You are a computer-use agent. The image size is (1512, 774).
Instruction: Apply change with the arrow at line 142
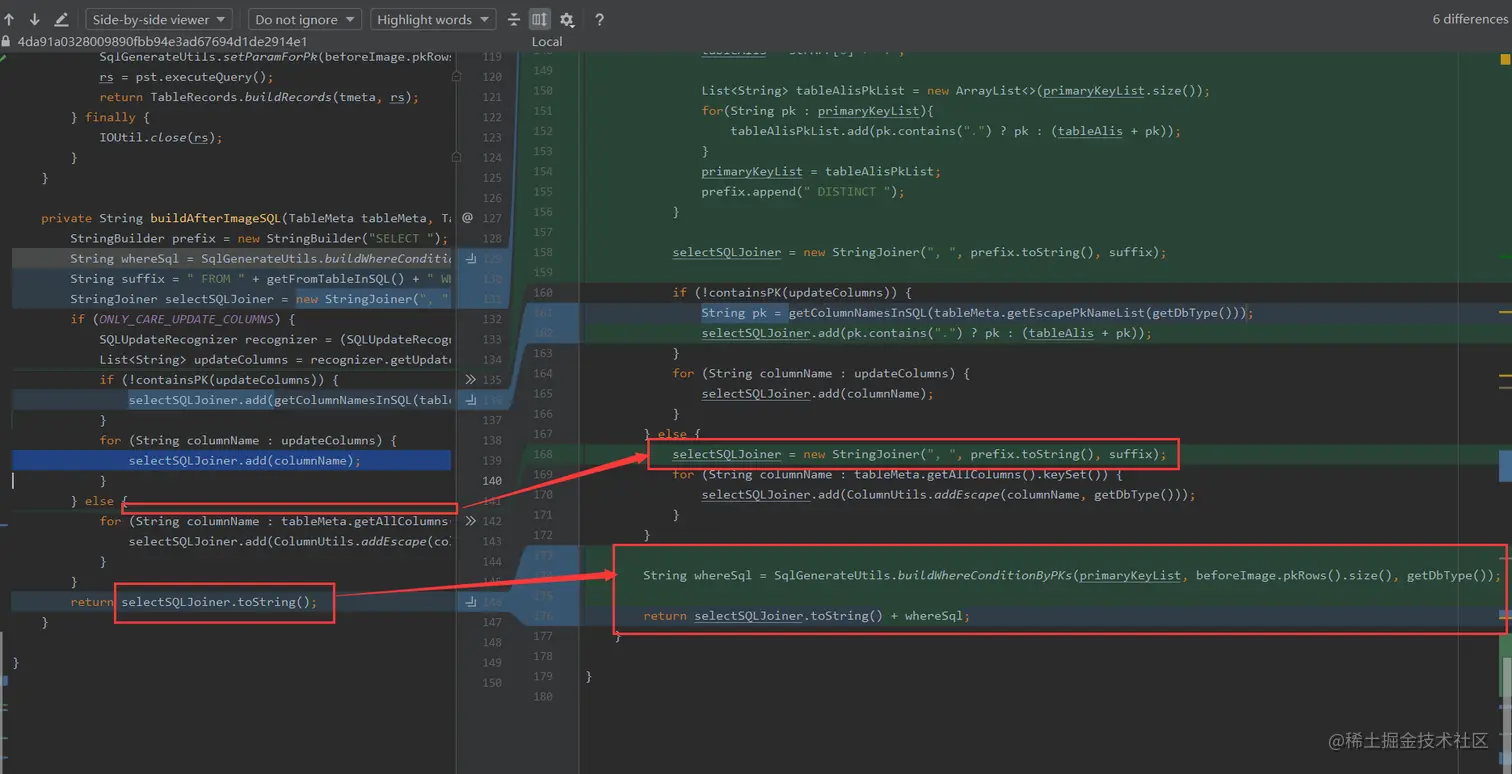(x=470, y=521)
